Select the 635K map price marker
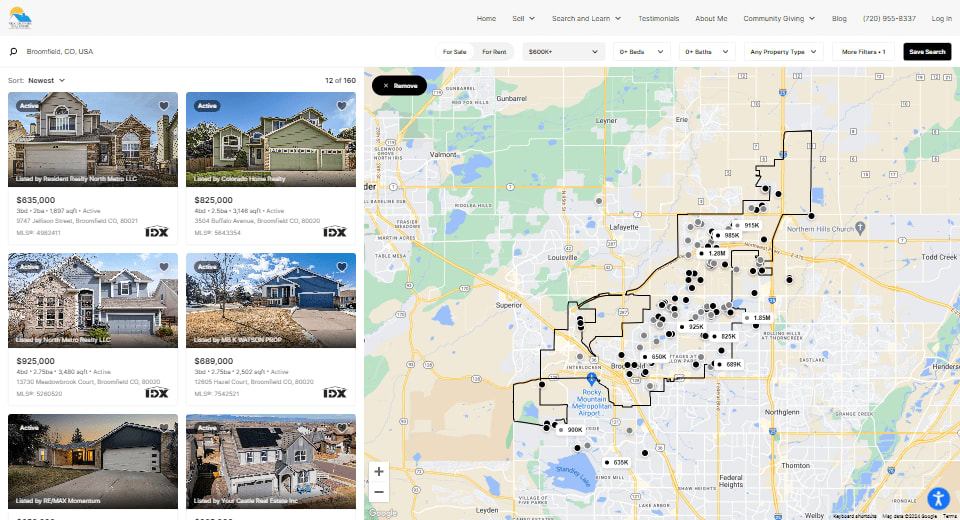Image resolution: width=960 pixels, height=520 pixels. click(617, 462)
